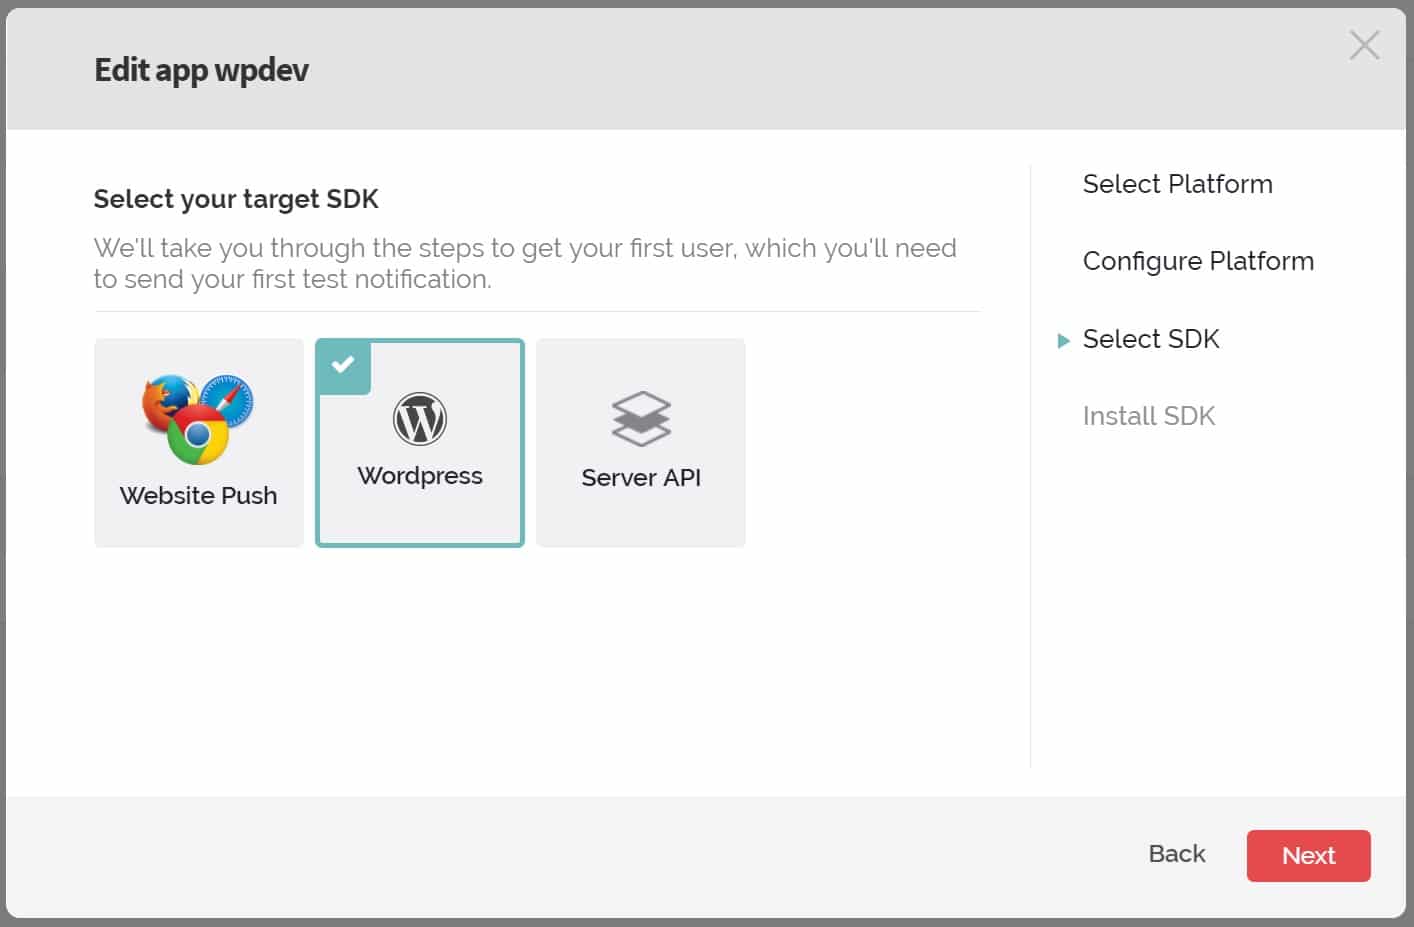Click the Select SDK step label
This screenshot has width=1414, height=927.
pos(1151,340)
